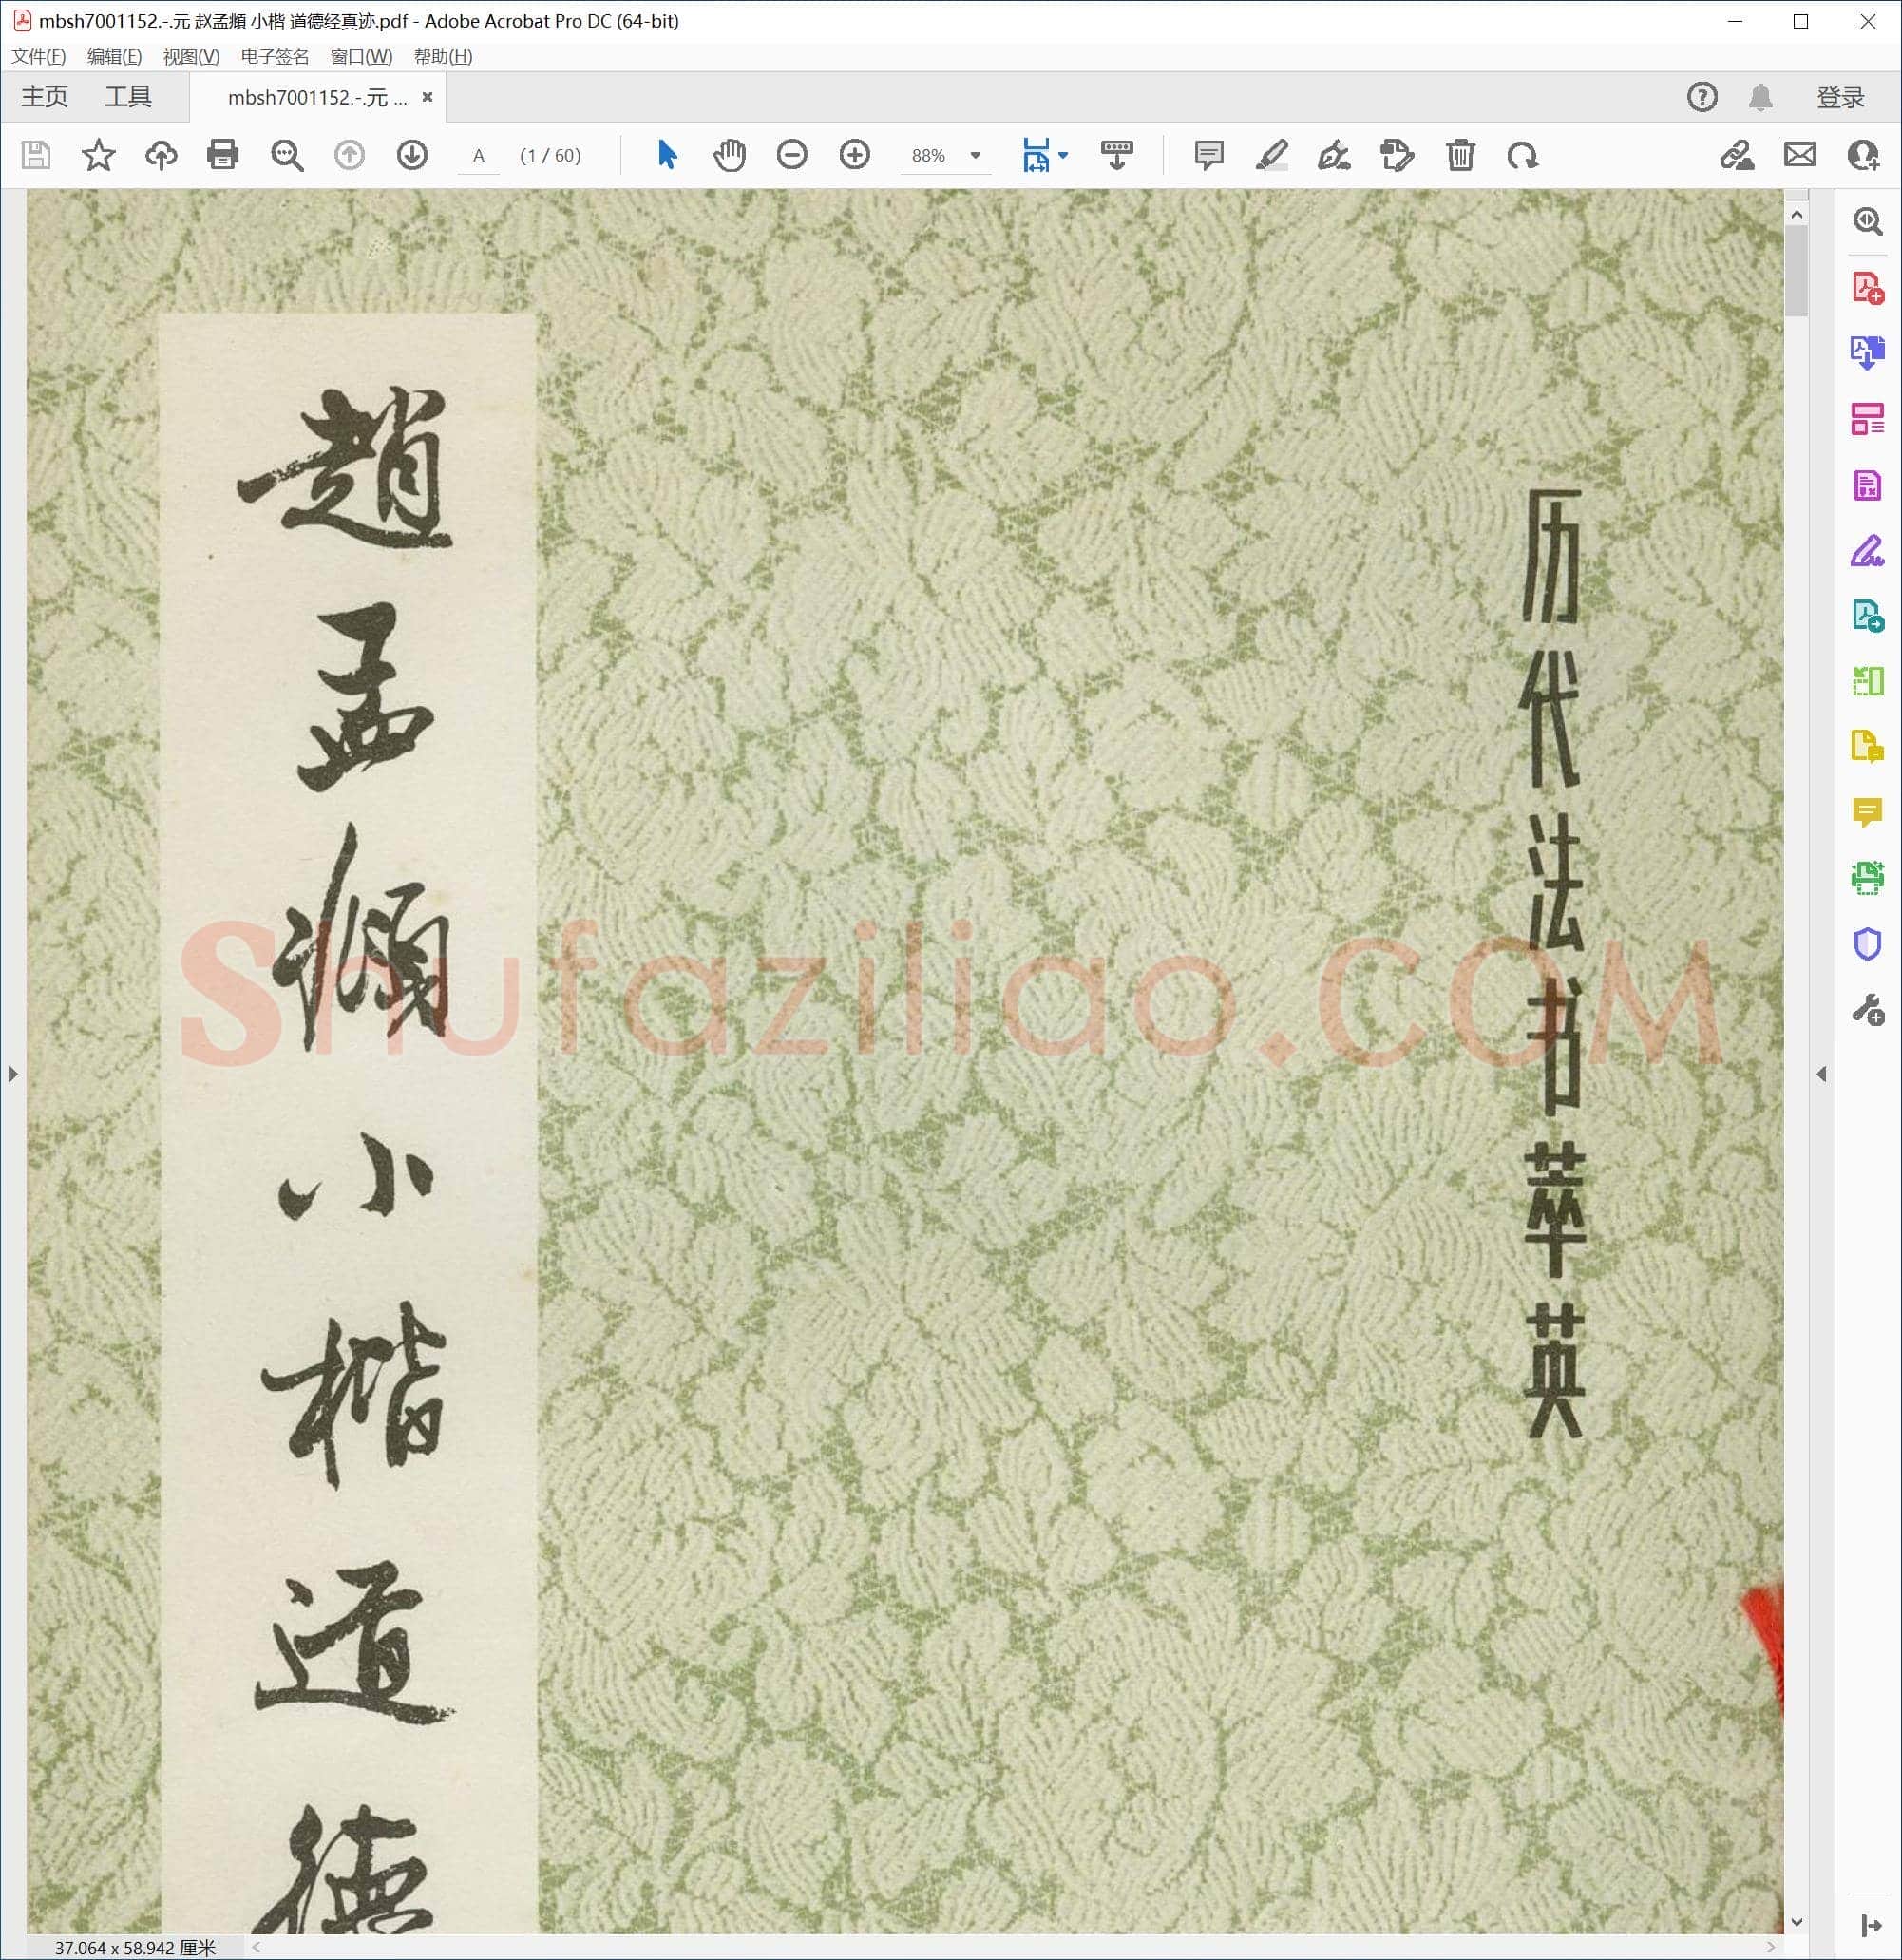Open the 视图 menu
1902x1960 pixels.
(x=192, y=57)
